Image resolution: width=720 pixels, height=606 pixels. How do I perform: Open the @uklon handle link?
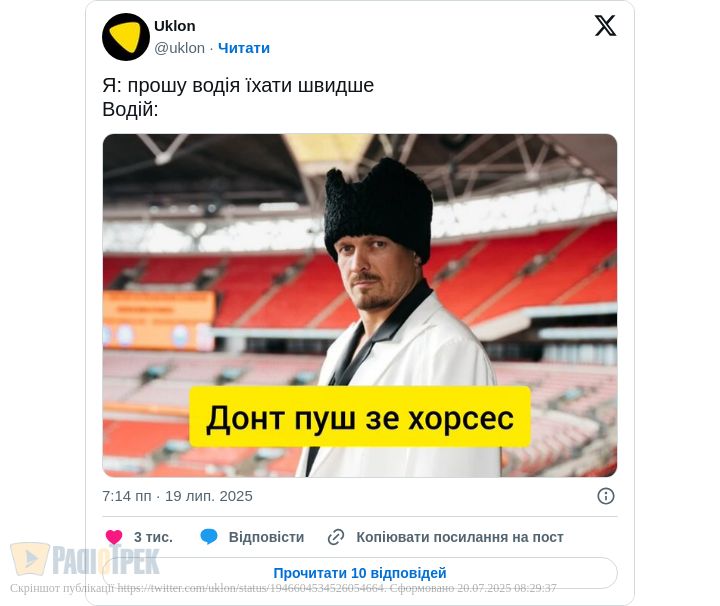pos(180,48)
